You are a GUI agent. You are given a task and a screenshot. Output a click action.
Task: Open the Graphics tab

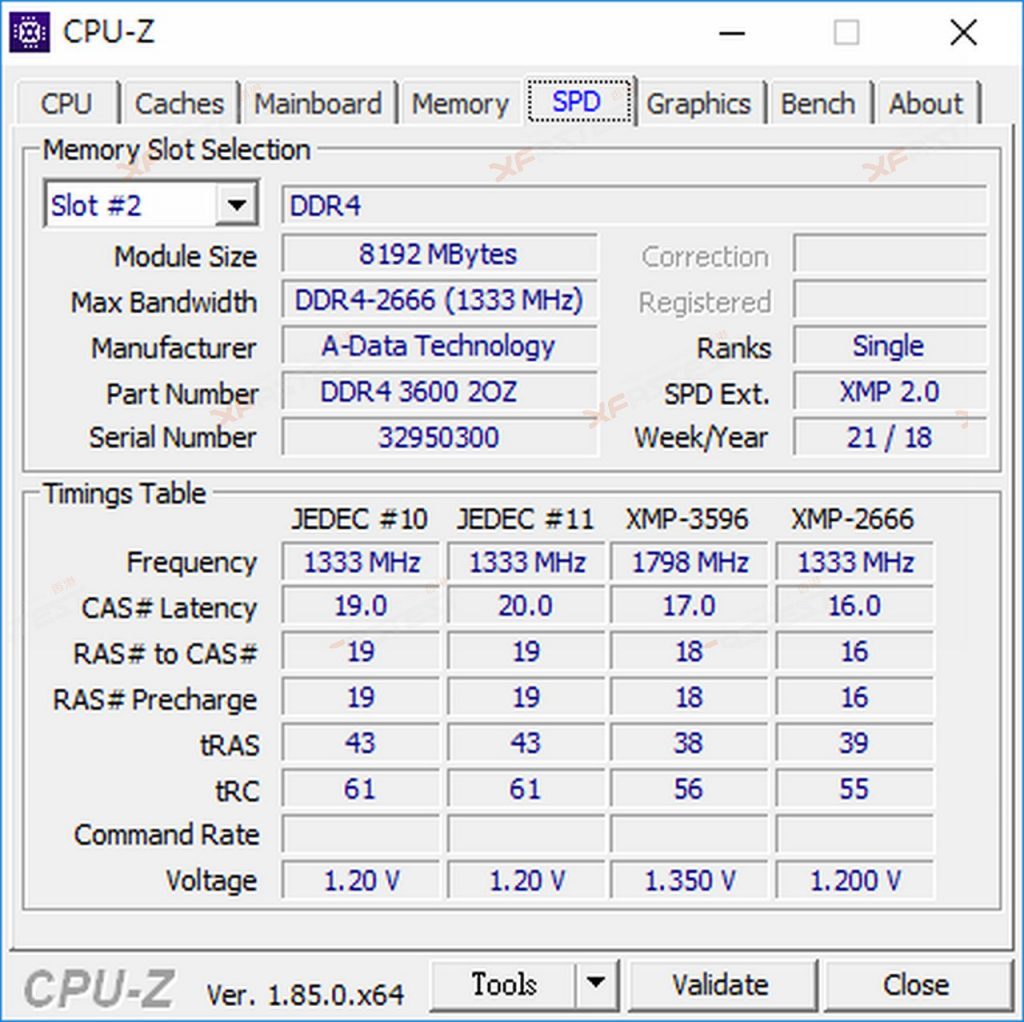point(699,103)
